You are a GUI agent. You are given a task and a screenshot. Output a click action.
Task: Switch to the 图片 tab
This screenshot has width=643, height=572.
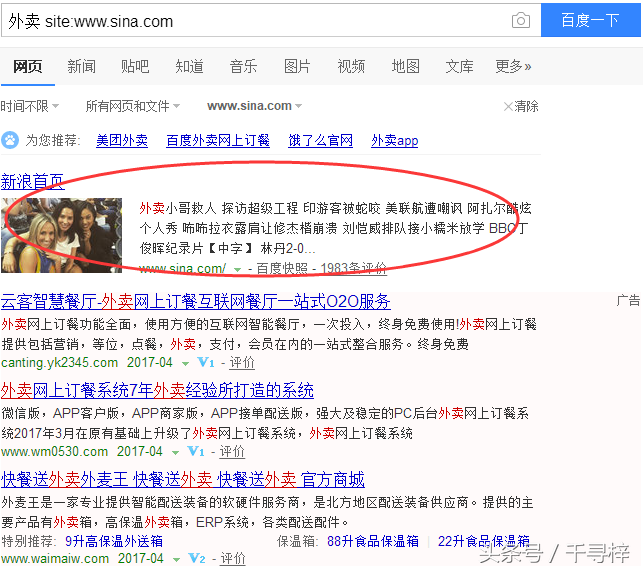(x=297, y=66)
